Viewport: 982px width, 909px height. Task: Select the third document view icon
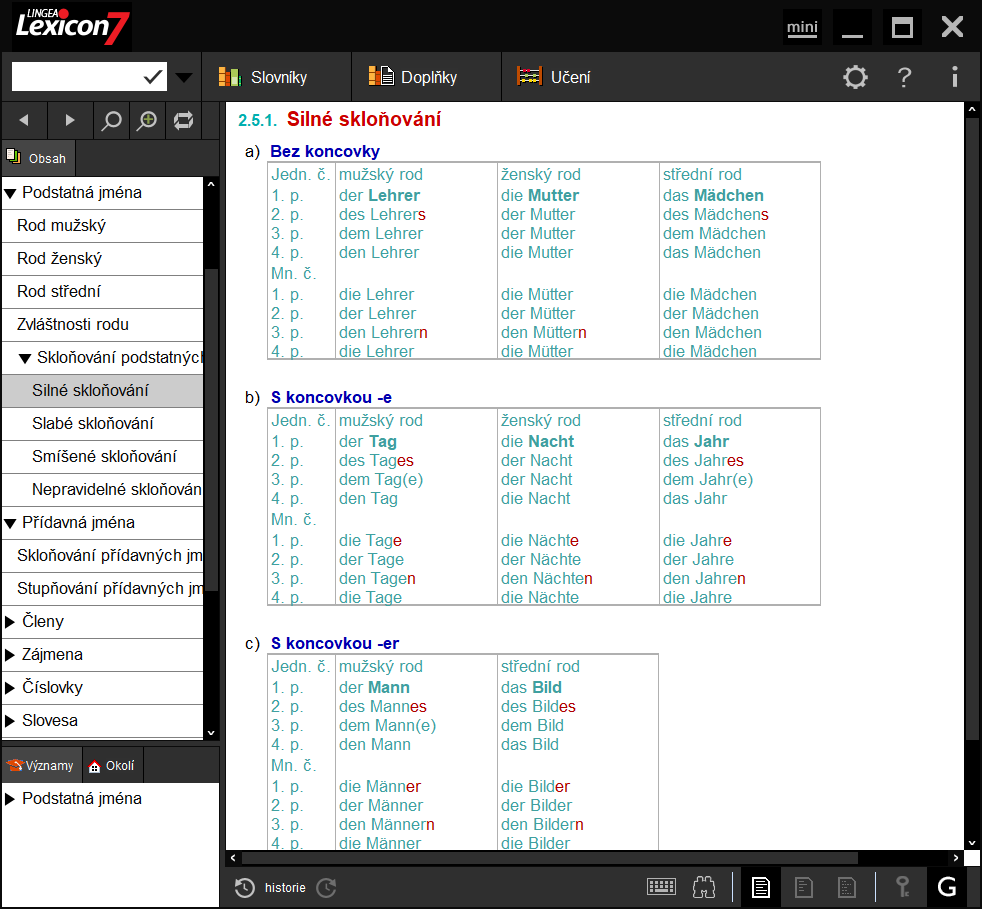tap(847, 888)
